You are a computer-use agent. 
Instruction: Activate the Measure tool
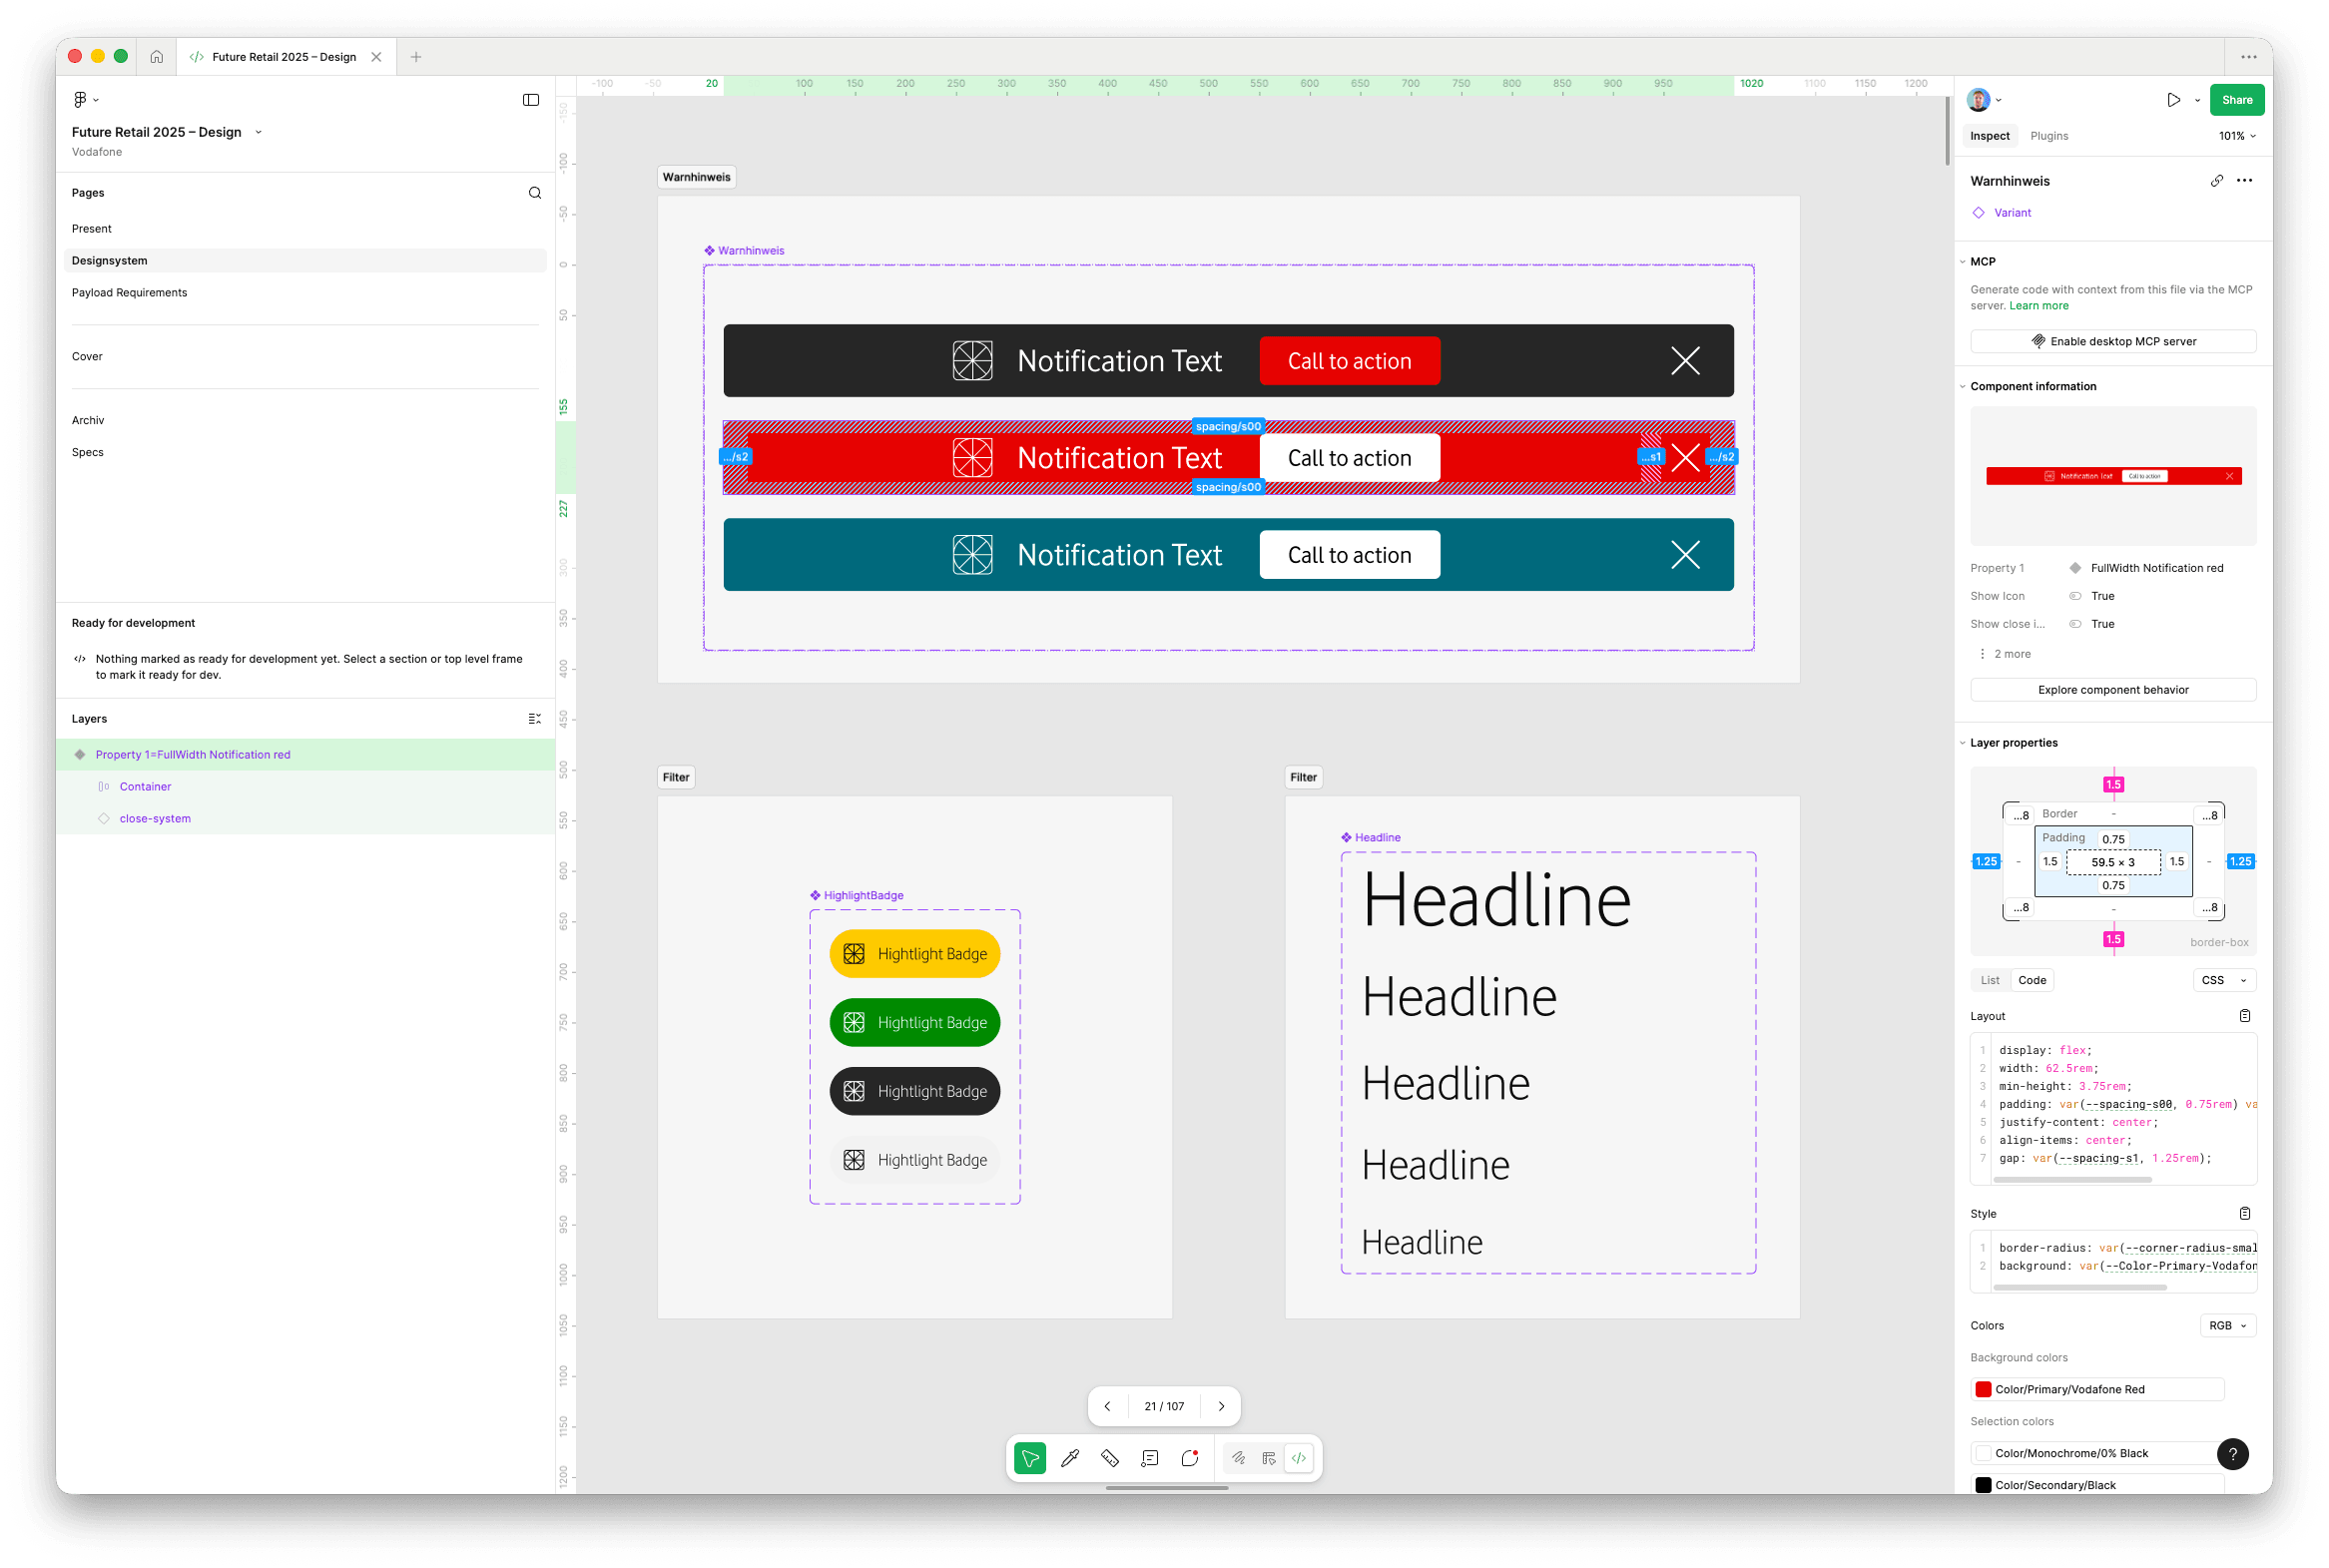(1109, 1458)
